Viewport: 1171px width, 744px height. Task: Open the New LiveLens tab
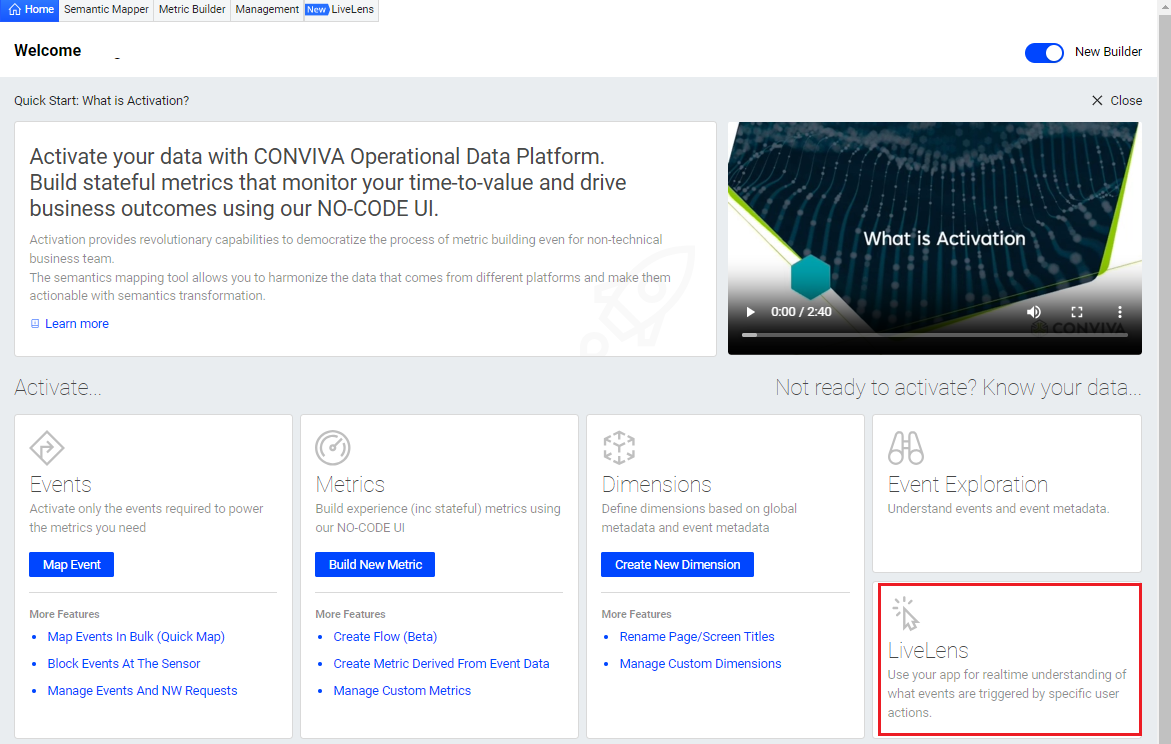[341, 10]
